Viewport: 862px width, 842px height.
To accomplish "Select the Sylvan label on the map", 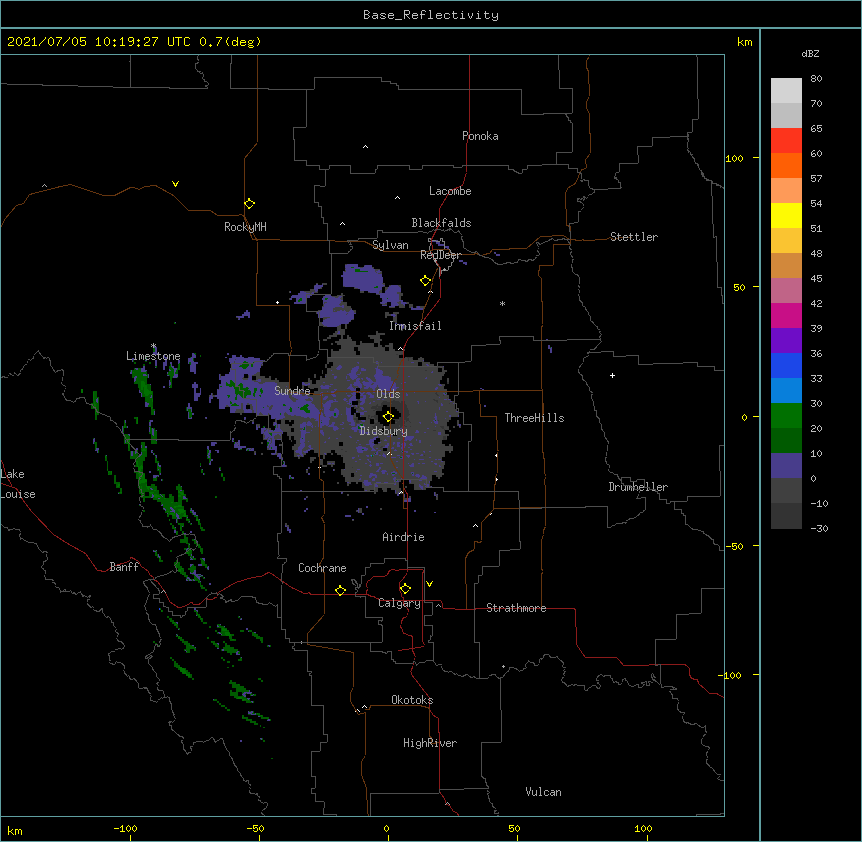I will click(390, 245).
